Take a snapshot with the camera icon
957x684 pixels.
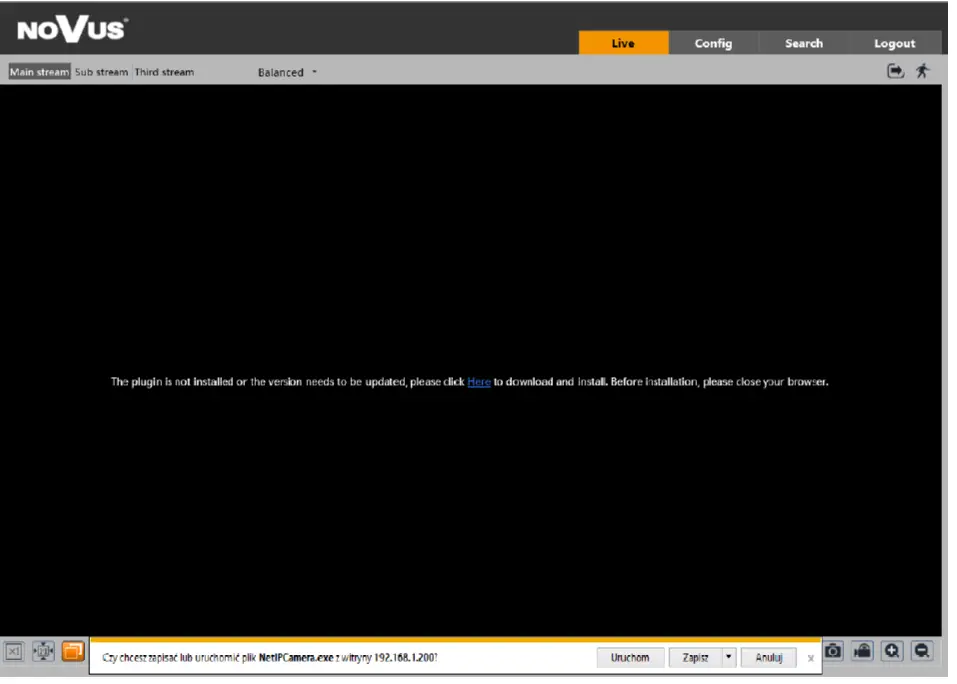833,651
